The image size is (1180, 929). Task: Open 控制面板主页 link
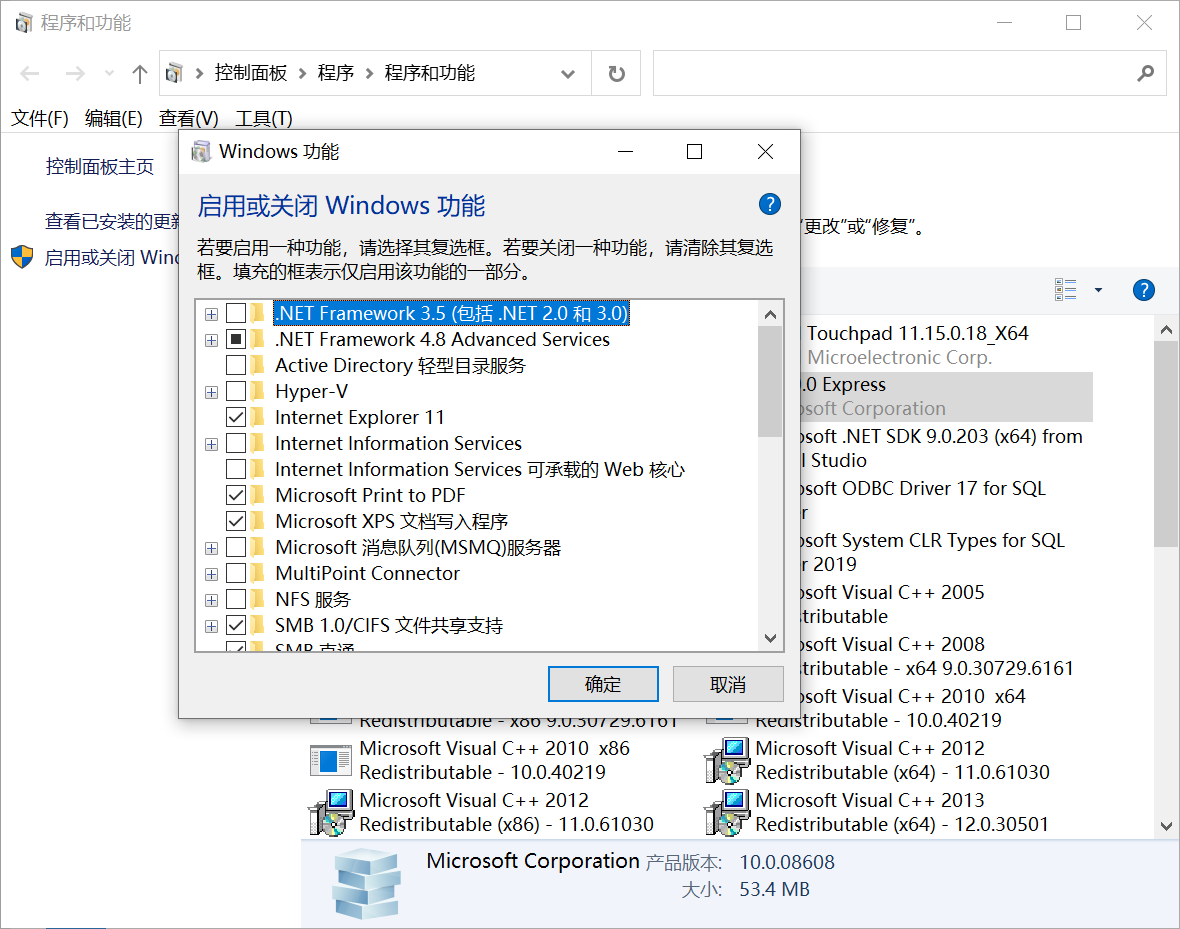pyautogui.click(x=99, y=166)
